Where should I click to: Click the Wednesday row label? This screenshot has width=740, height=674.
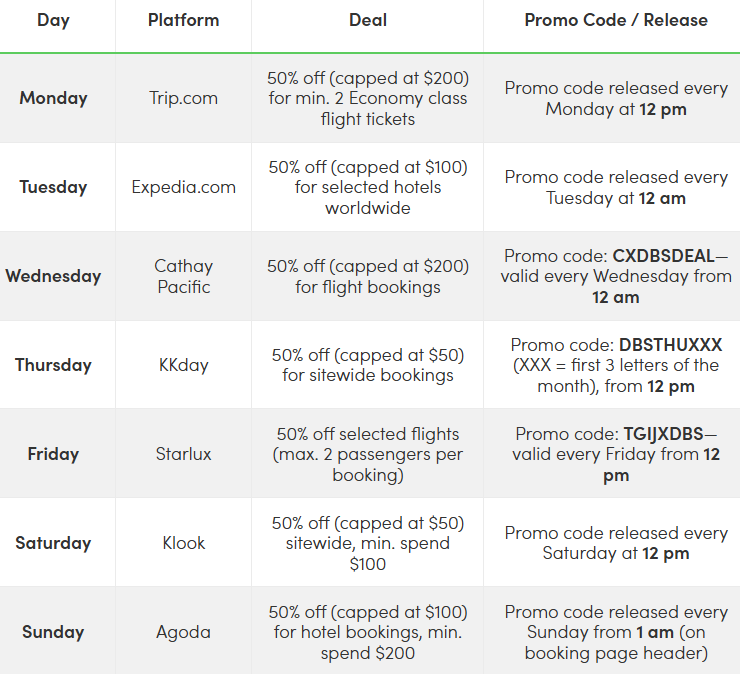pyautogui.click(x=53, y=276)
